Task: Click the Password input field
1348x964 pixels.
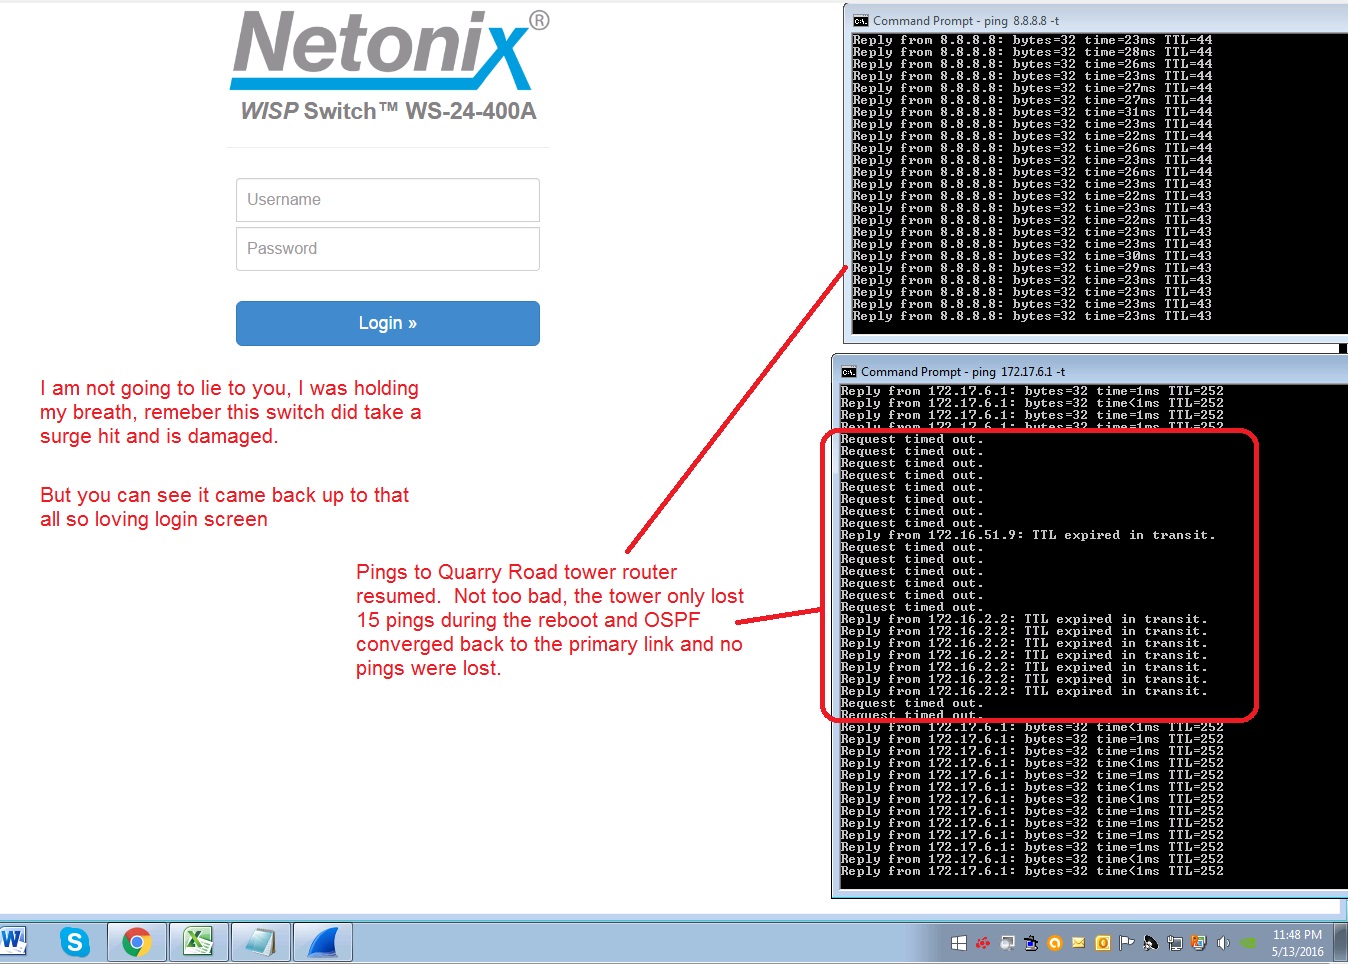Action: [x=388, y=249]
